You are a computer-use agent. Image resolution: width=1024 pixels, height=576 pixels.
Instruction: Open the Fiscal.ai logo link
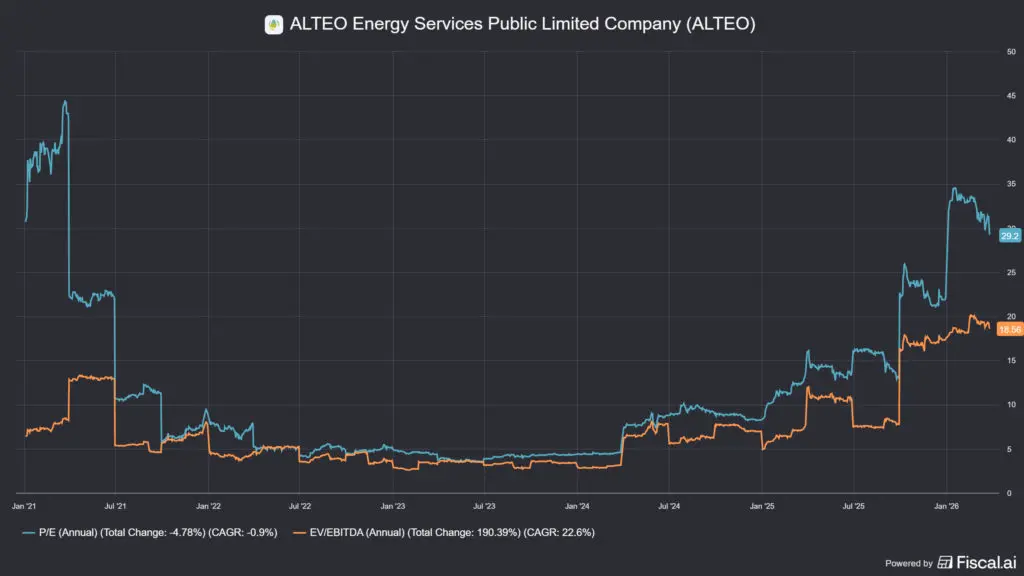click(x=978, y=562)
